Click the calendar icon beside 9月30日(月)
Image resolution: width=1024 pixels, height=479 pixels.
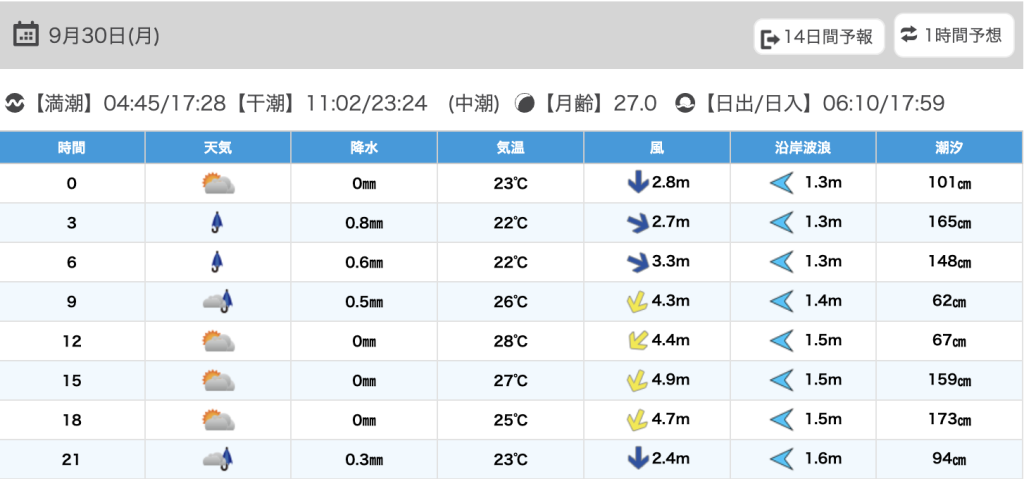[x=26, y=35]
